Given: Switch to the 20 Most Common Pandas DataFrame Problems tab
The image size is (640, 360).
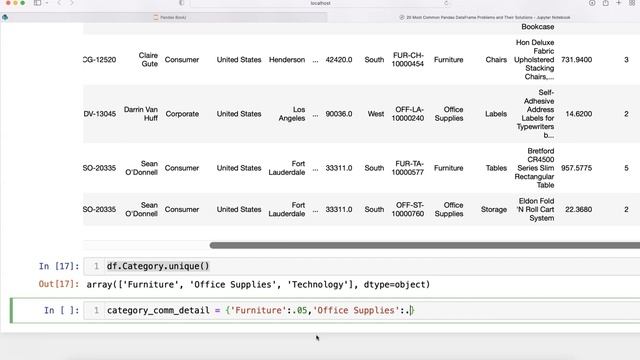Looking at the screenshot, I should coord(484,17).
